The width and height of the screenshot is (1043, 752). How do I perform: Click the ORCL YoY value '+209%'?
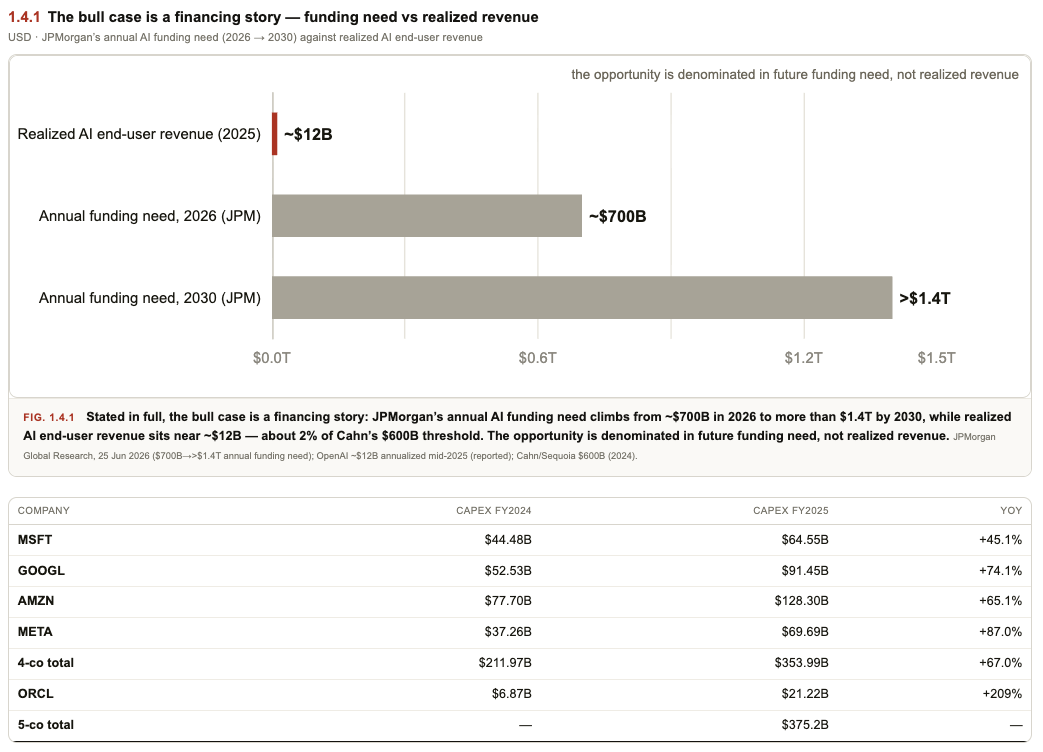click(x=1002, y=693)
